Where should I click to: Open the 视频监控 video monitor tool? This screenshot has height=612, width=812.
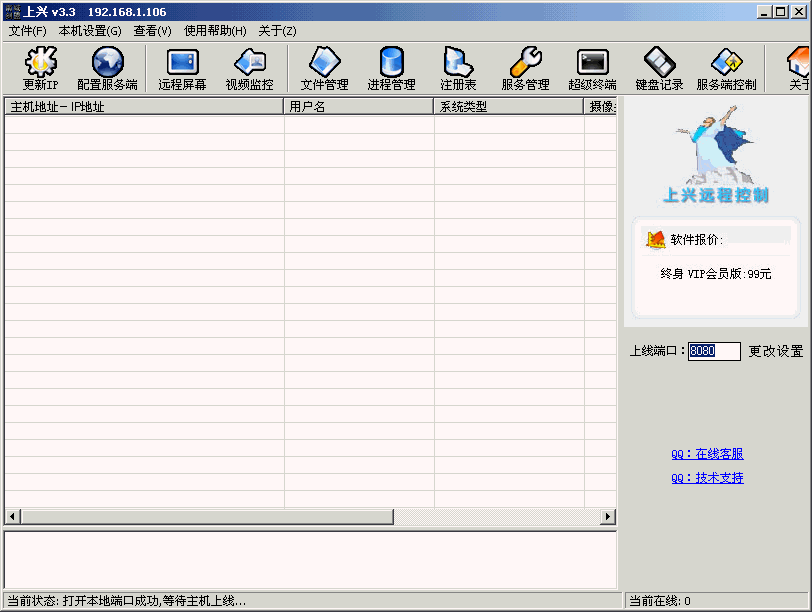click(249, 68)
